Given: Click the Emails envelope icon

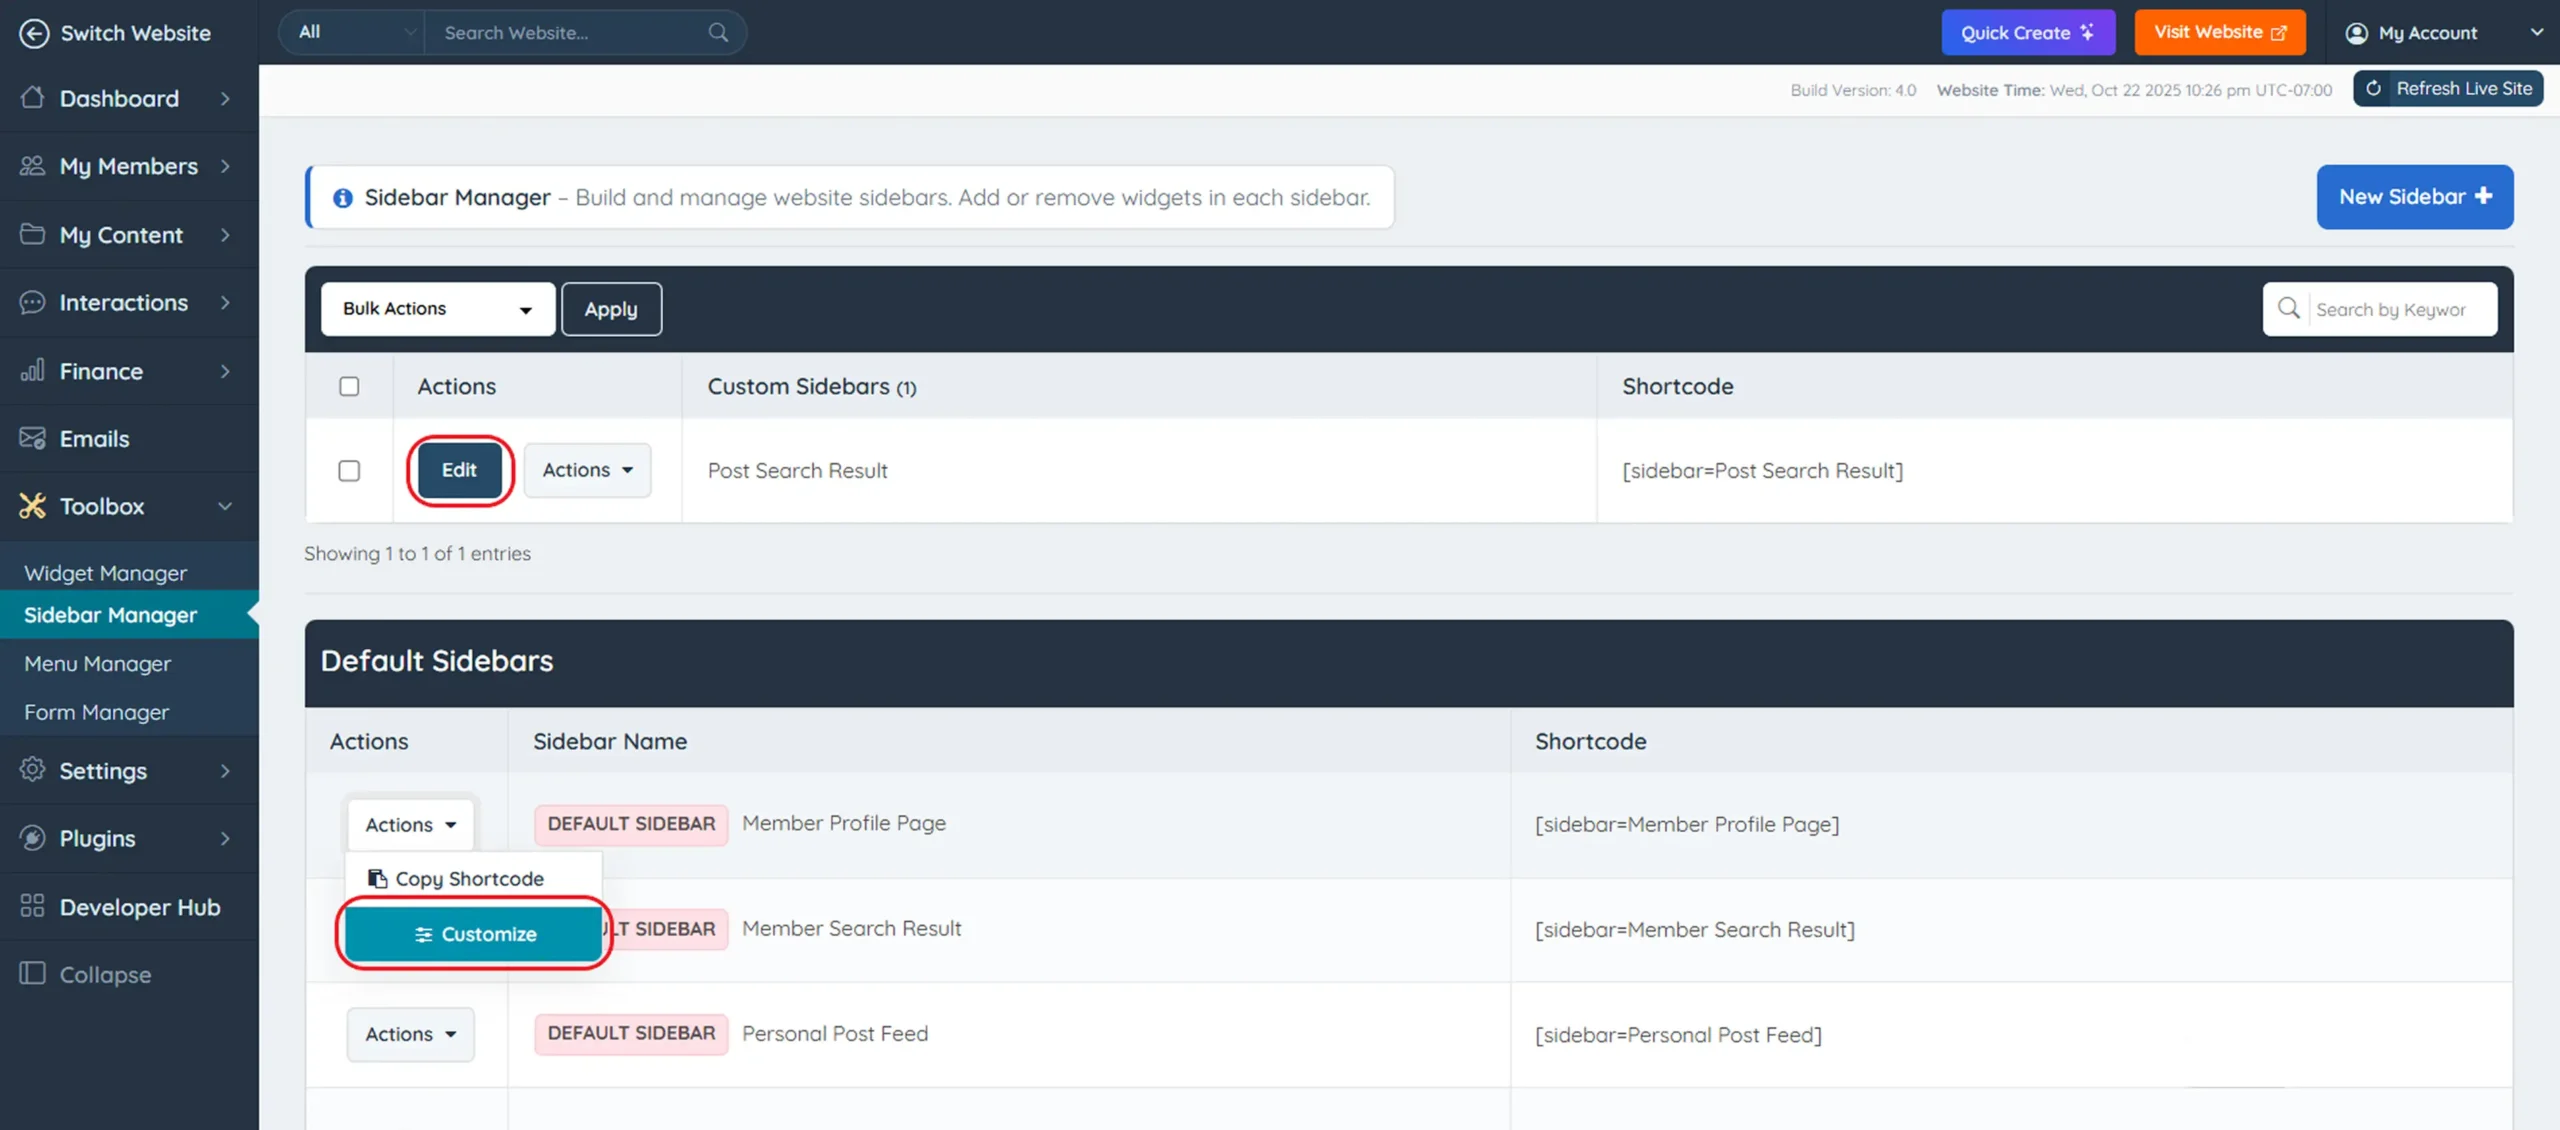Looking at the screenshot, I should pos(33,438).
